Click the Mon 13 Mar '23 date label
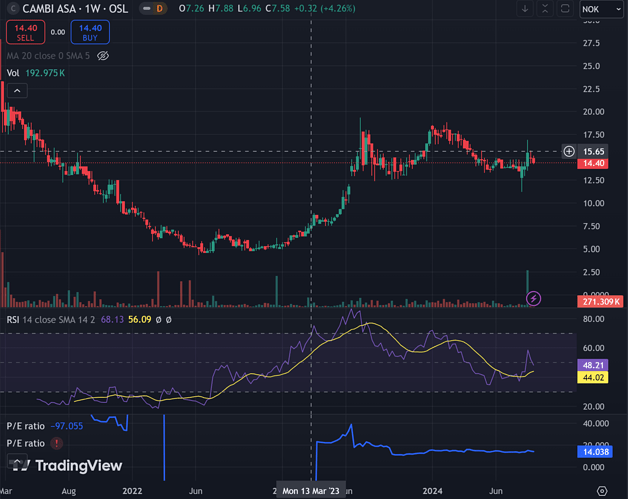This screenshot has height=499, width=628. click(311, 491)
